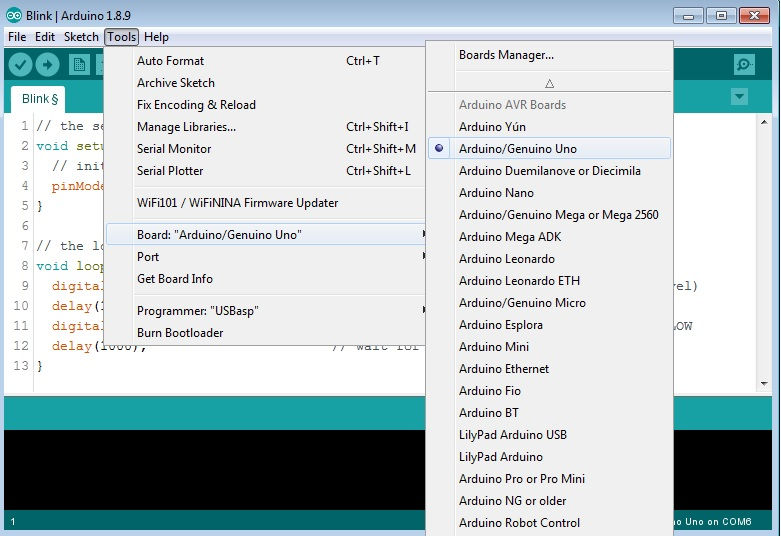Image resolution: width=781 pixels, height=536 pixels.
Task: Open Serial Plotter
Action: 266,170
